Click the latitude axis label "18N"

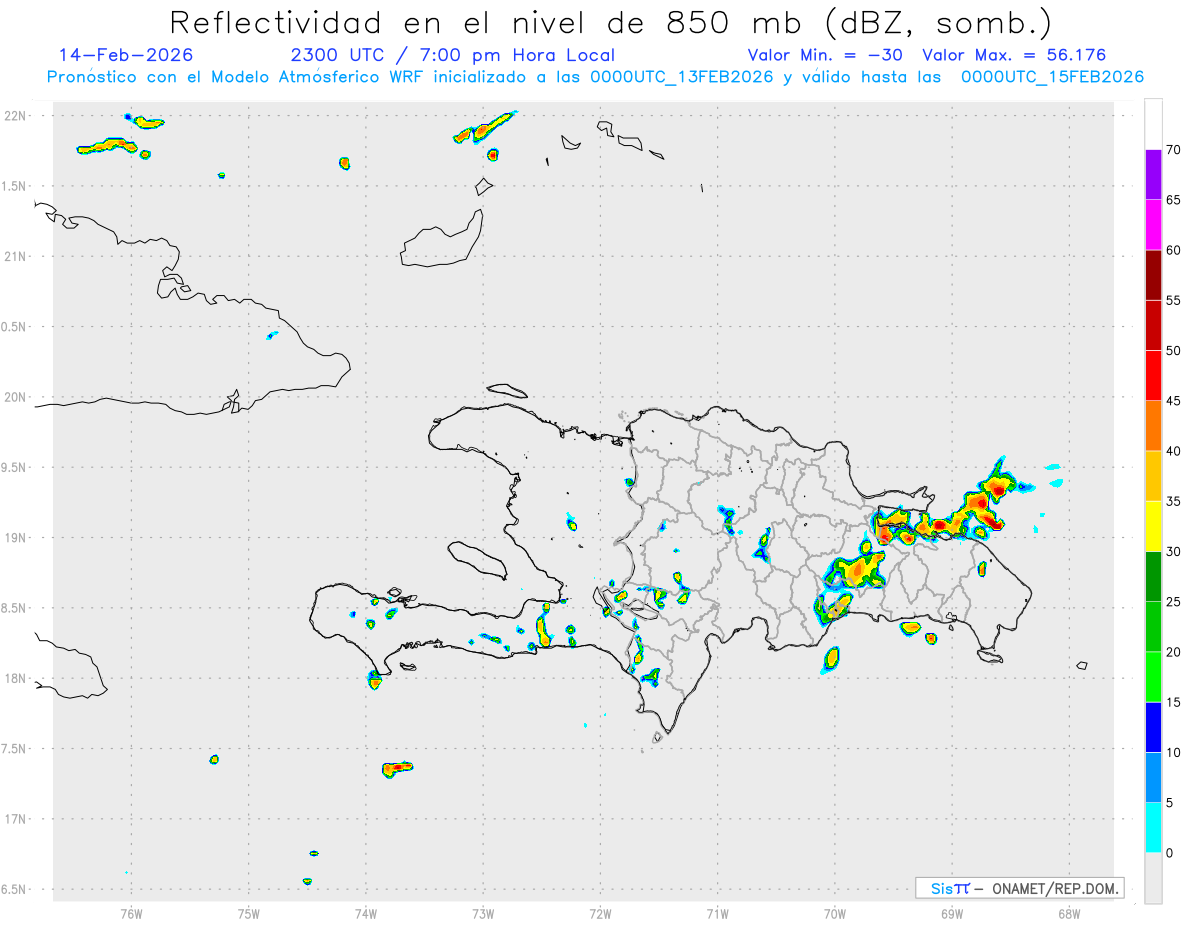[x=17, y=678]
